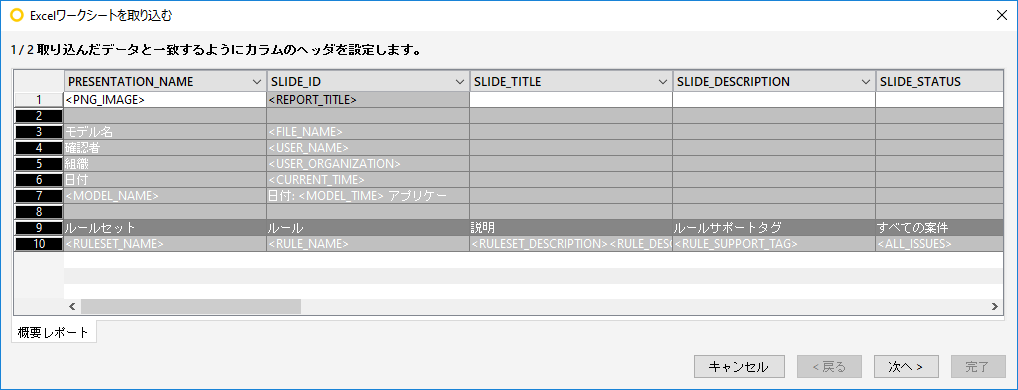This screenshot has height=390, width=1018.
Task: Click the キャンセル button
Action: (739, 367)
